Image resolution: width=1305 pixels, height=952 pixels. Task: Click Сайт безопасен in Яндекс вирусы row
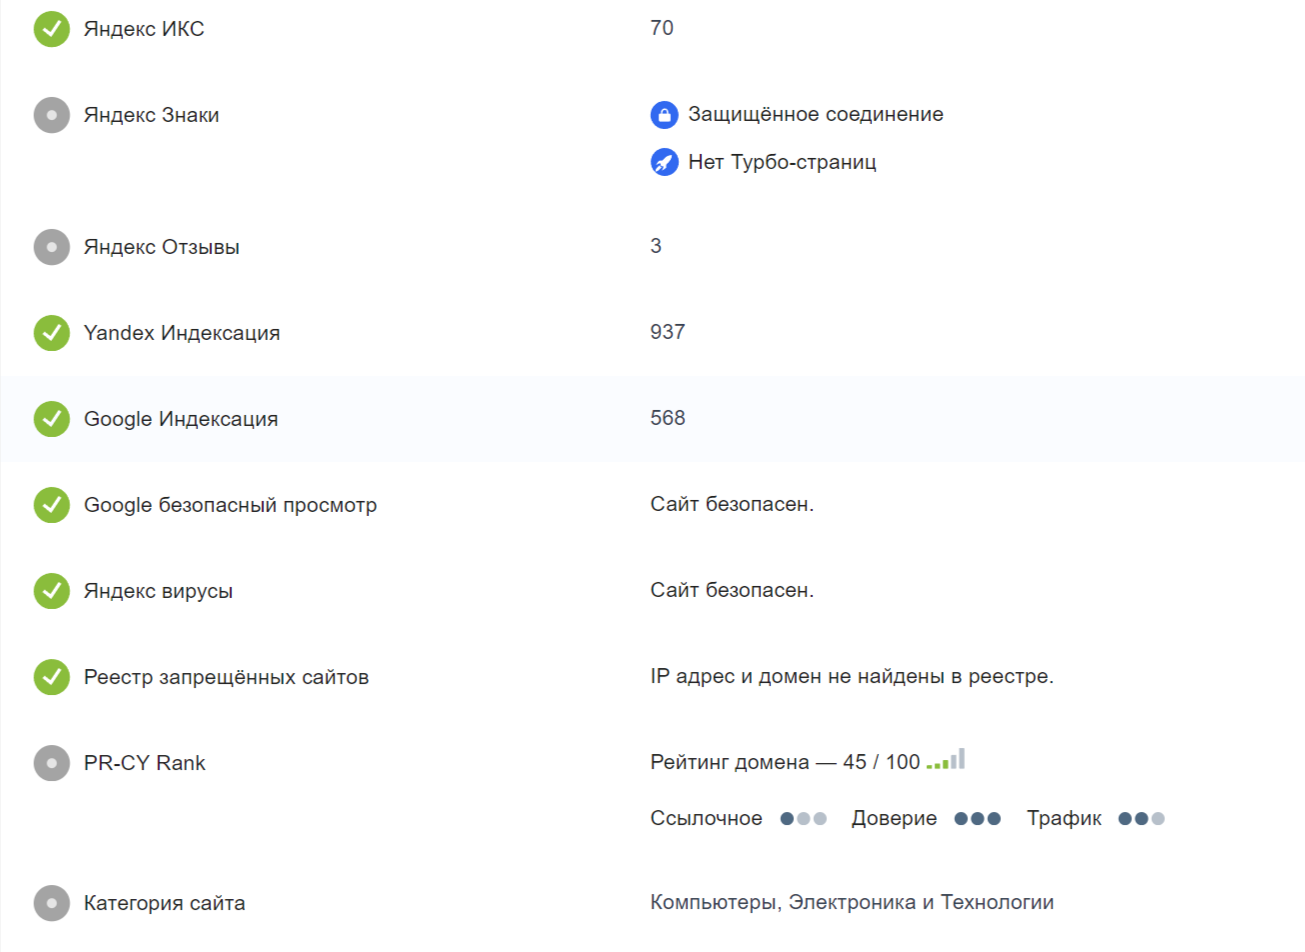click(732, 590)
